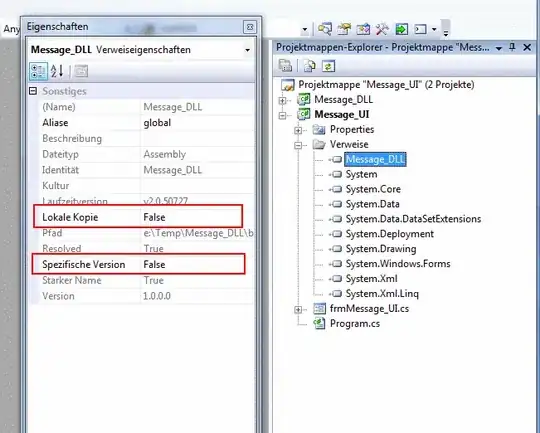Click the Command Window toolbar icon
This screenshot has height=433, width=540.
click(420, 29)
